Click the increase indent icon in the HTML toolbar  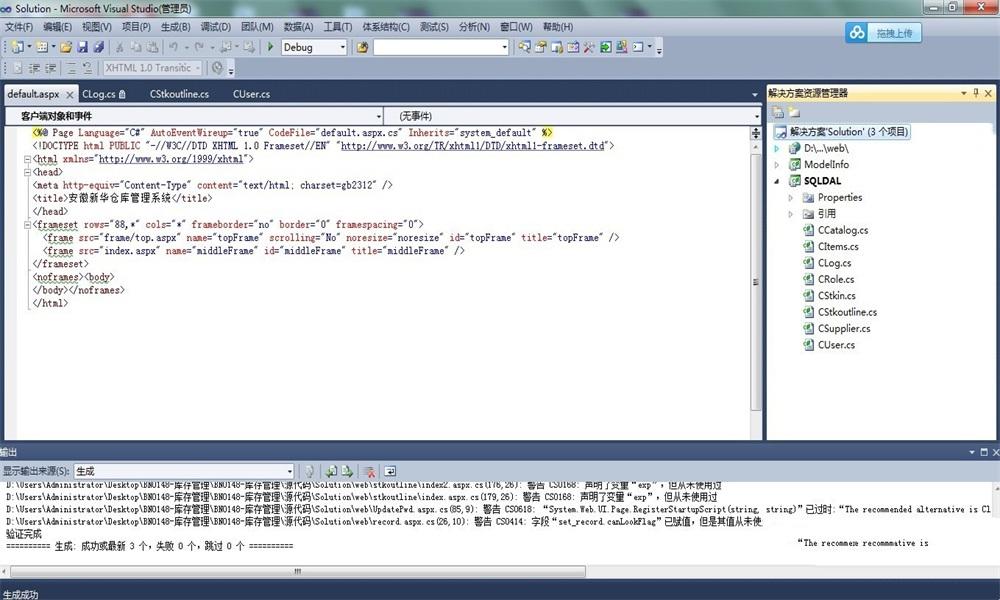(50, 68)
